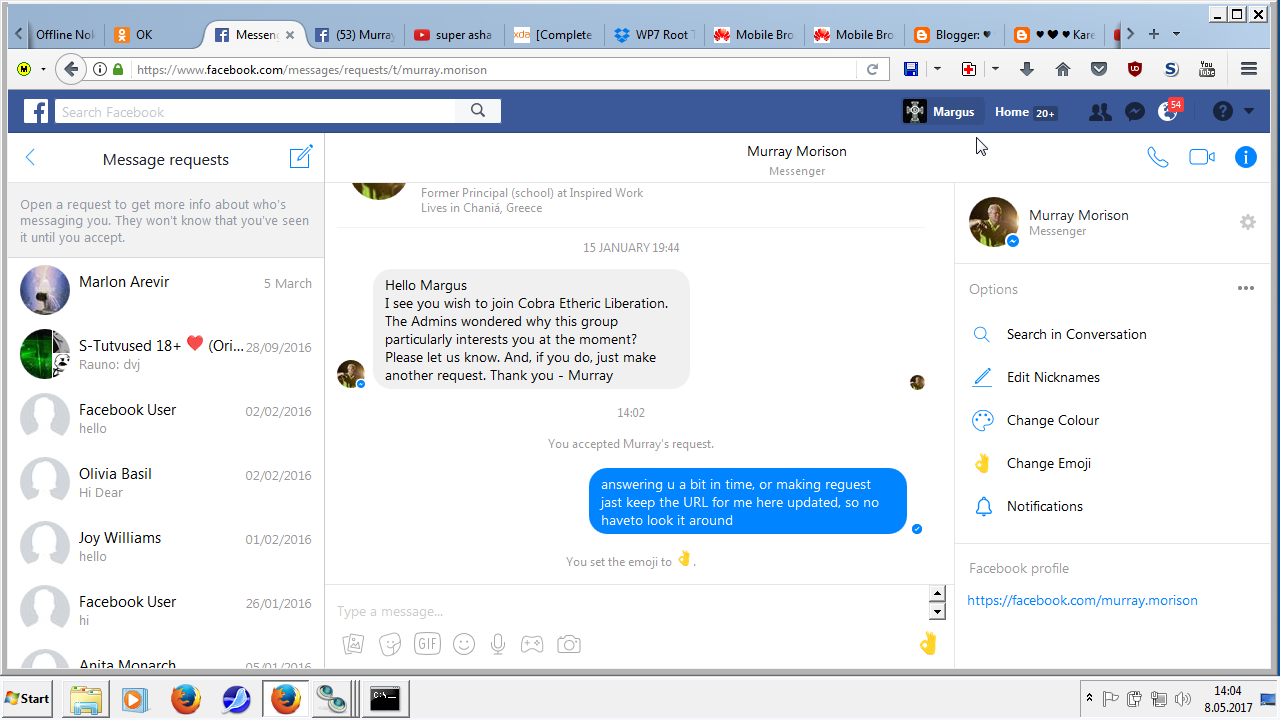Open Facebook User request dated 26/01/2016

[166, 610]
